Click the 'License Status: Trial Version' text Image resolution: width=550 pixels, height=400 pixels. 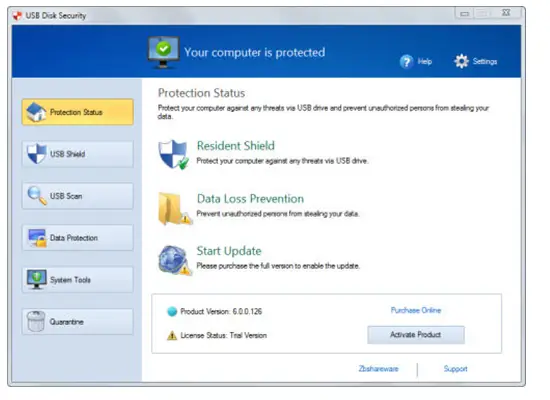point(223,335)
